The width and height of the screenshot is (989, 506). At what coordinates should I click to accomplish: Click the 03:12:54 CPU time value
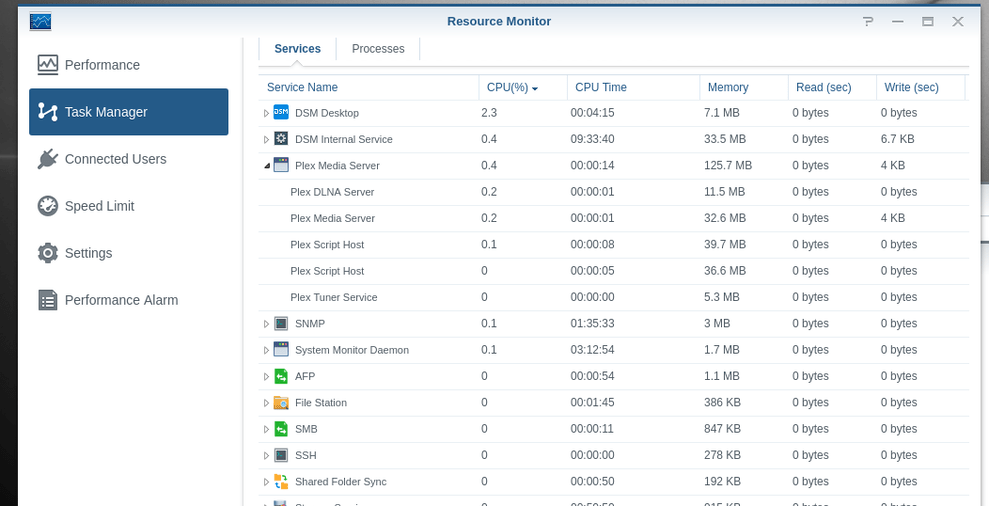point(592,350)
